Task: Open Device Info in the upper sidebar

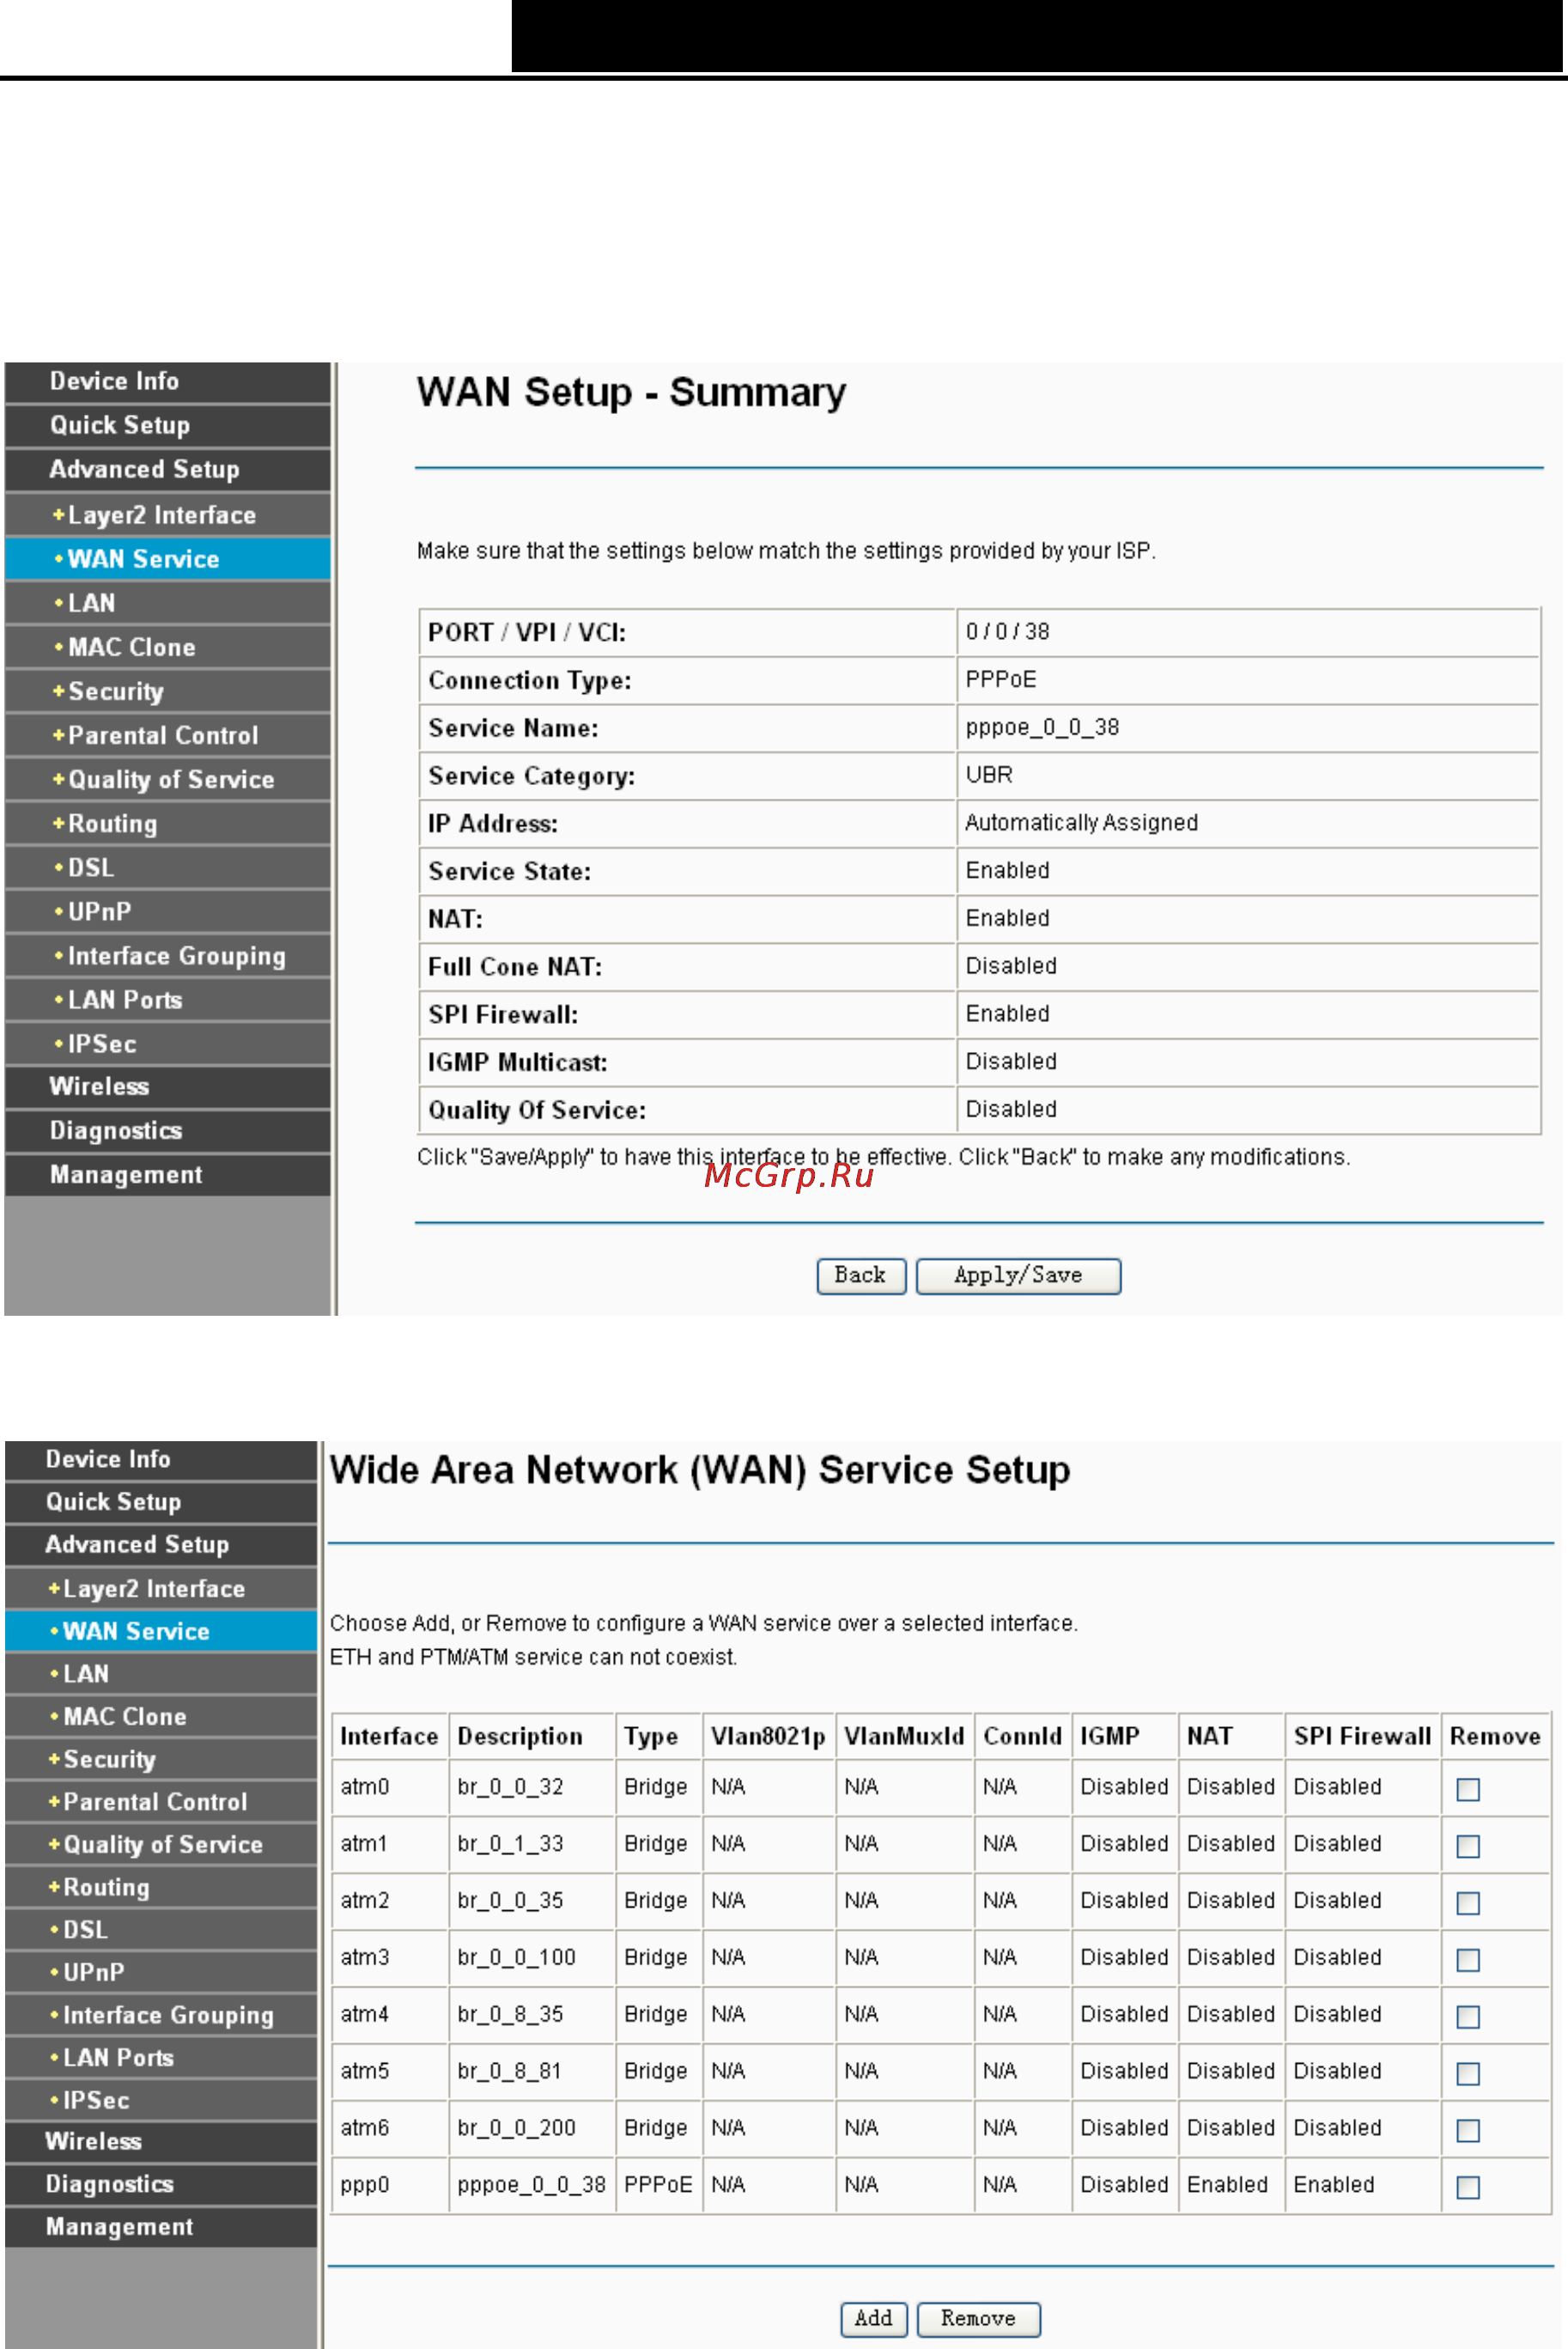Action: (x=167, y=382)
